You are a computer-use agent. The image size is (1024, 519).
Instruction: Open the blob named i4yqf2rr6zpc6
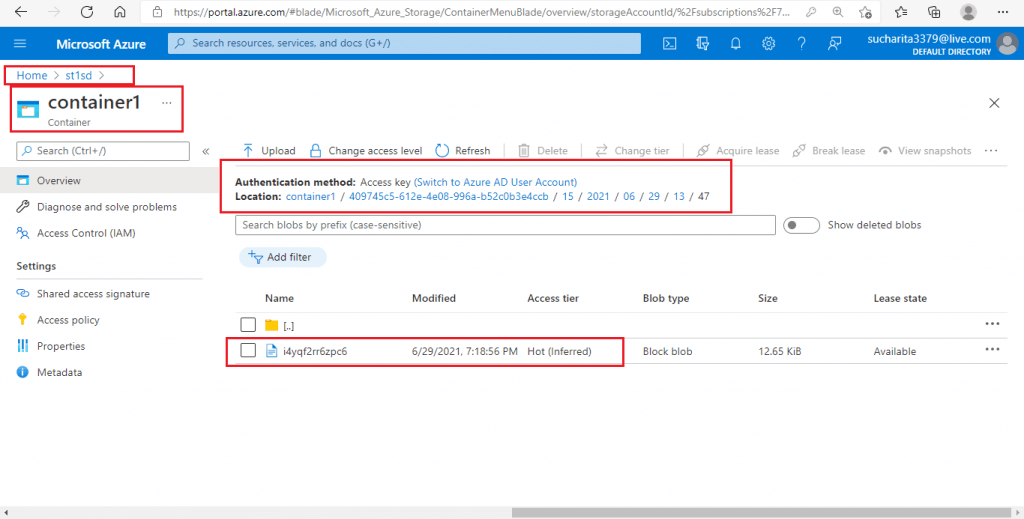pos(315,351)
